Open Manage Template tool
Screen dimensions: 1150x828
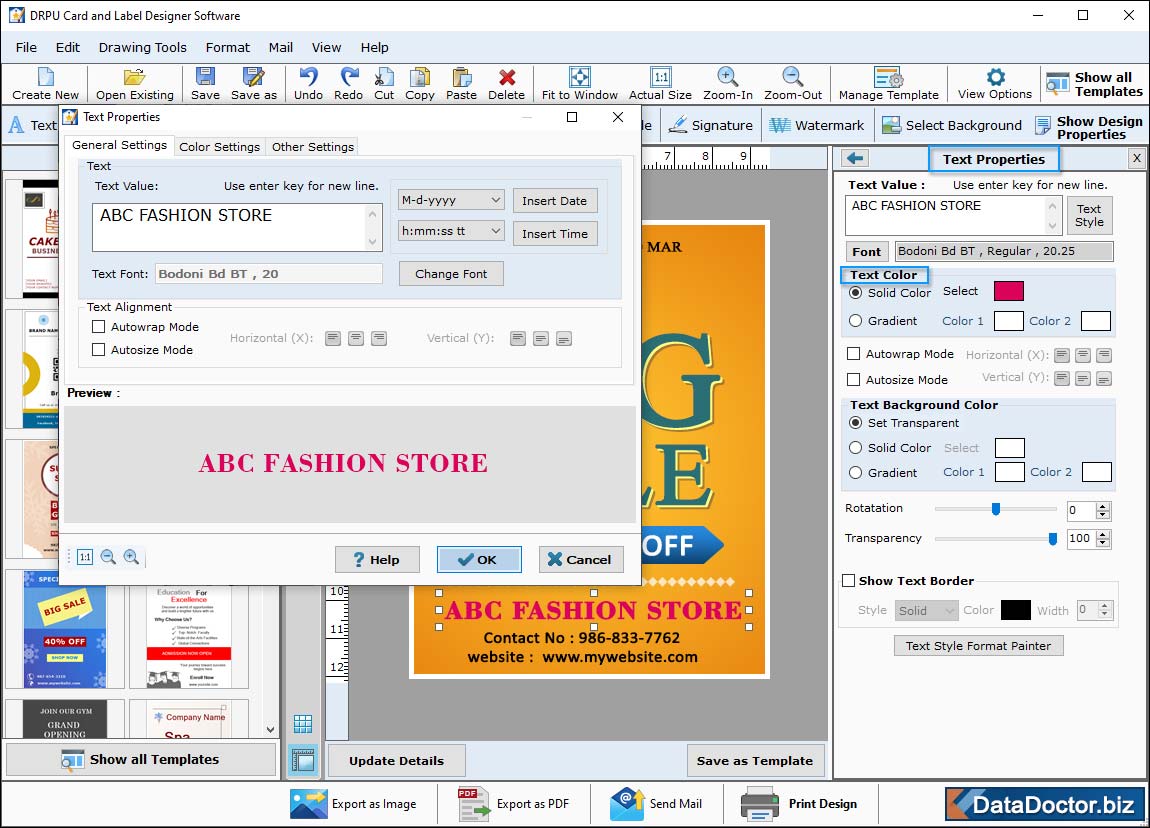point(888,84)
